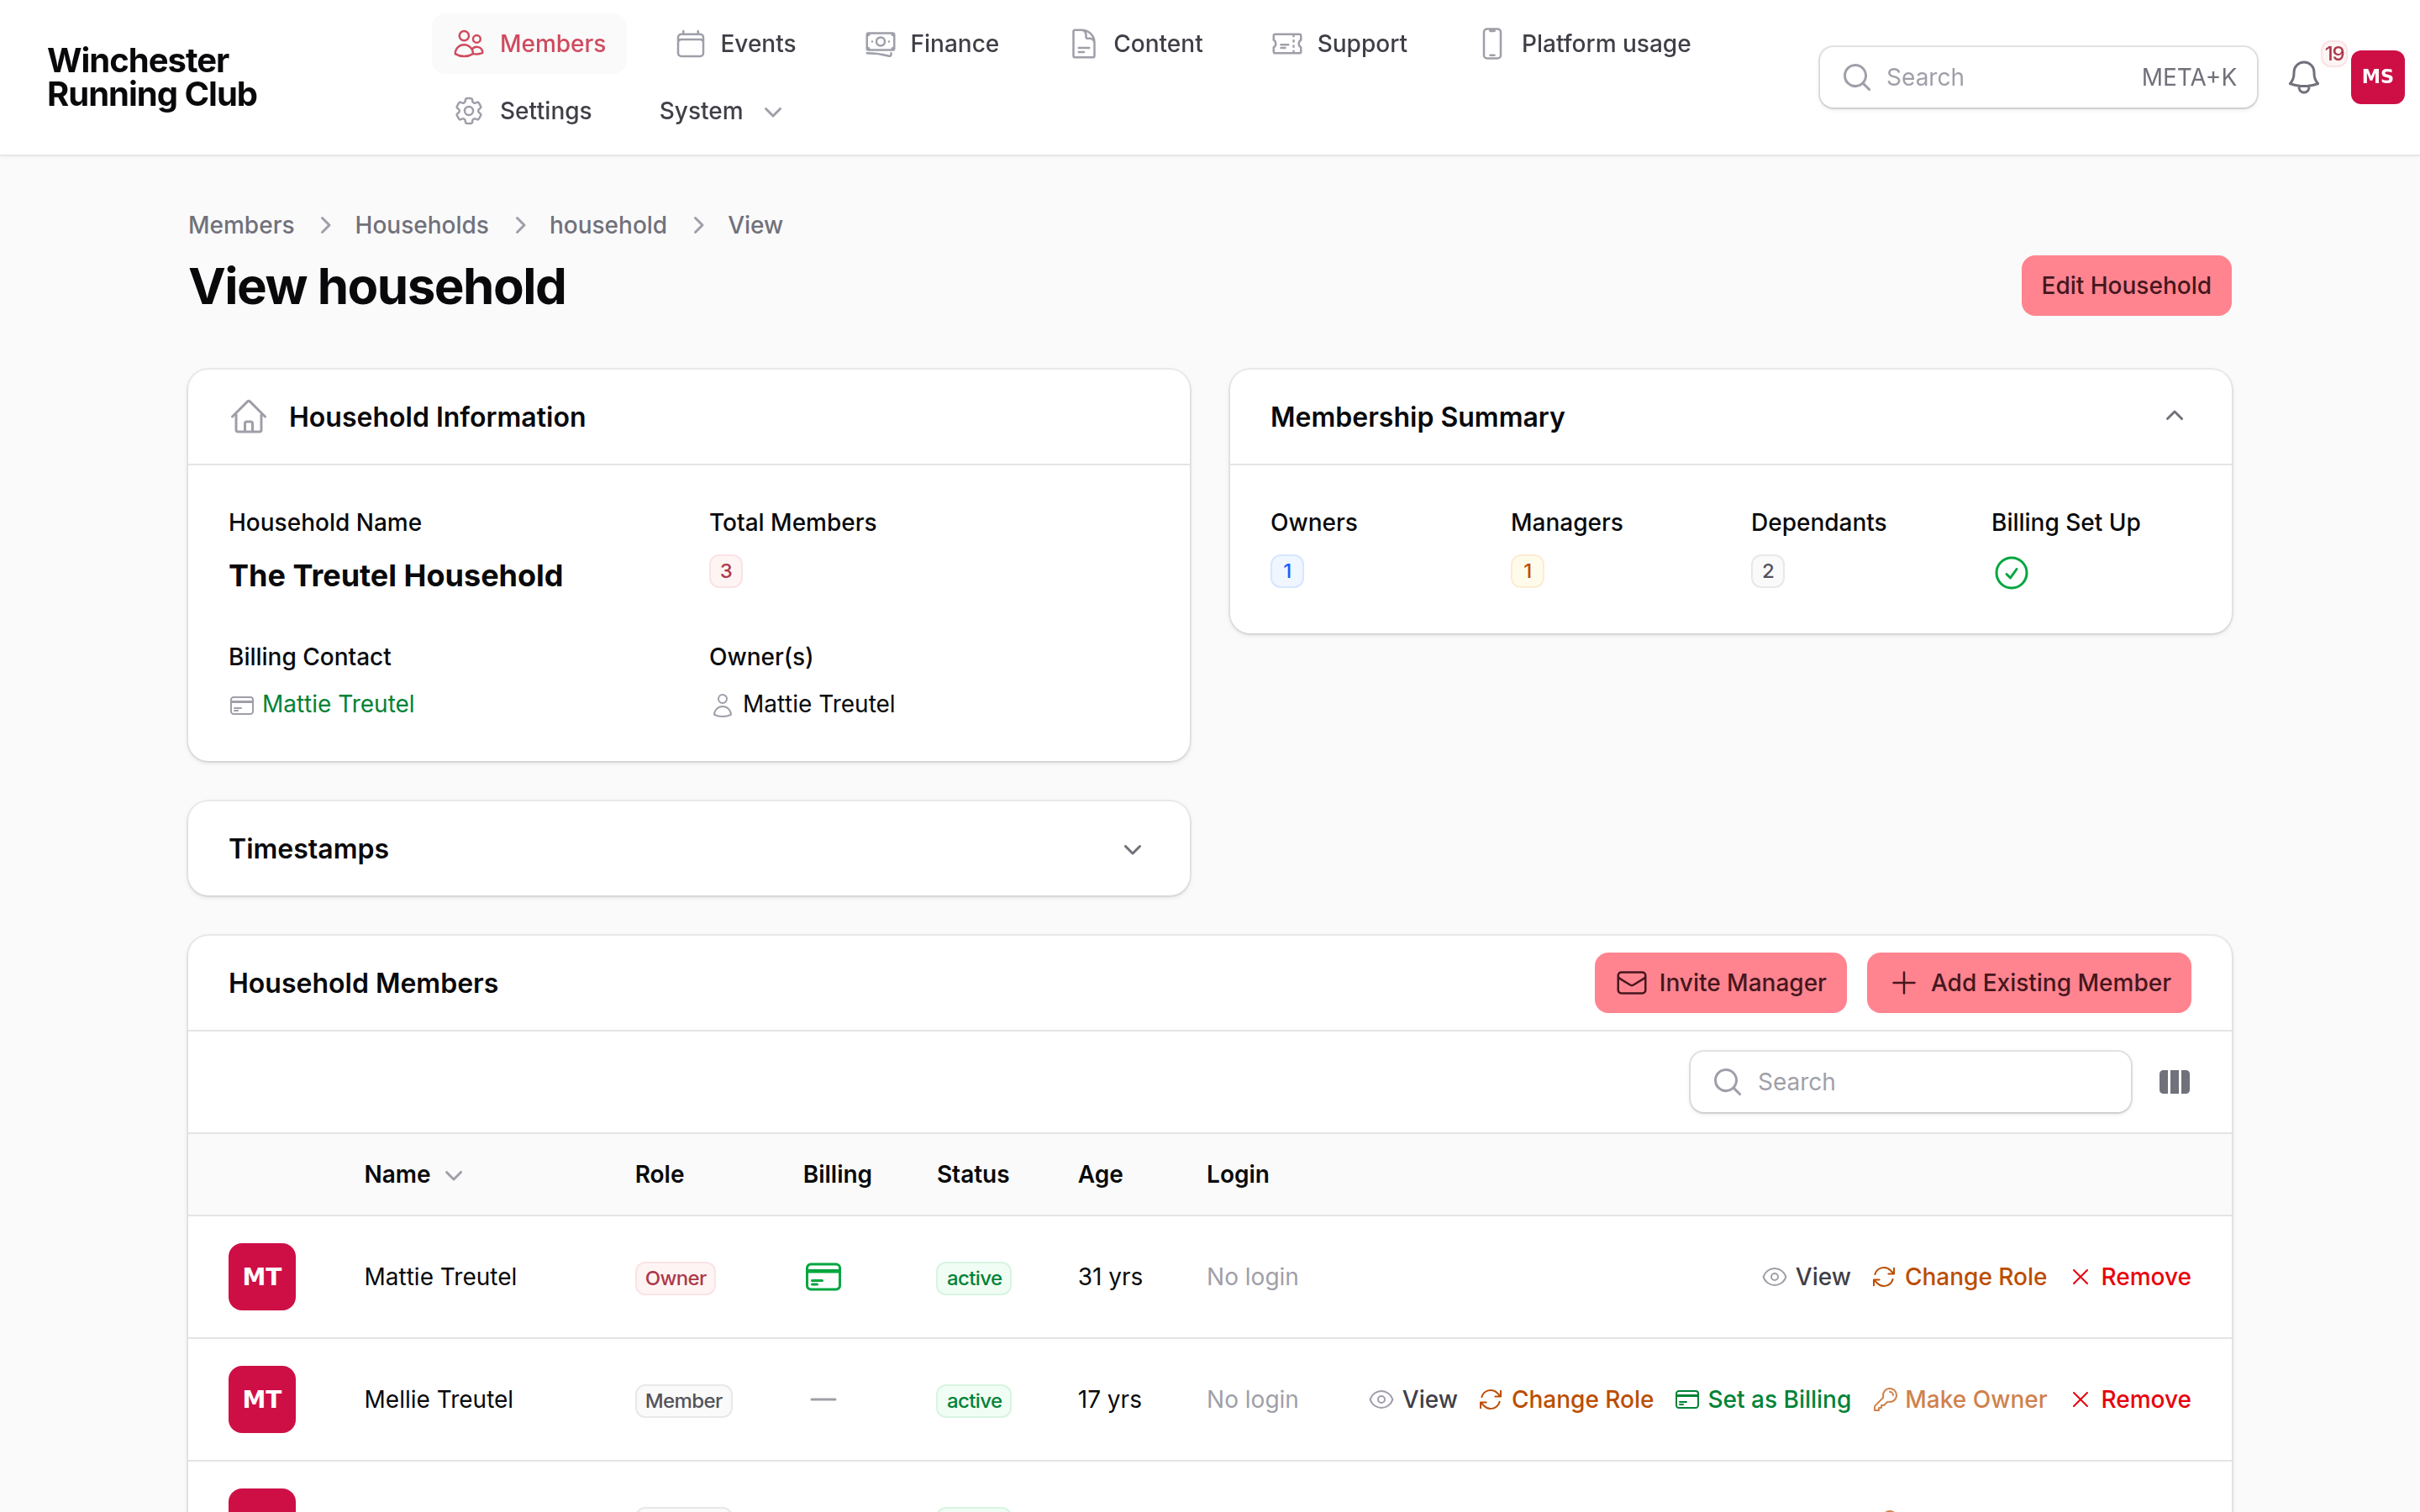Viewport: 2420px width, 1512px height.
Task: Click Invite Manager button
Action: coord(1720,983)
